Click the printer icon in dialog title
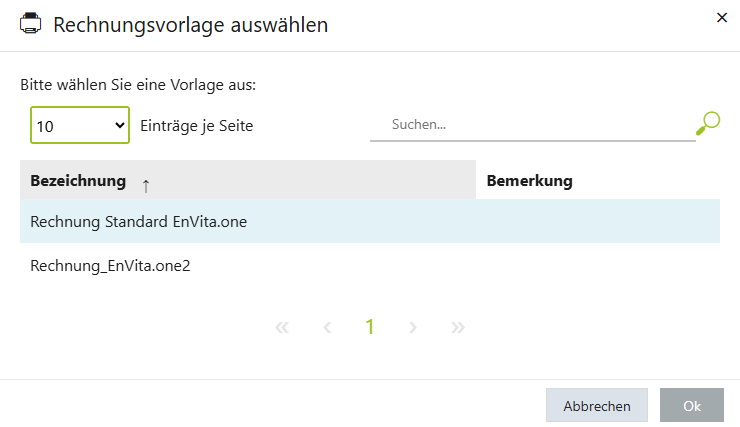 [x=31, y=25]
